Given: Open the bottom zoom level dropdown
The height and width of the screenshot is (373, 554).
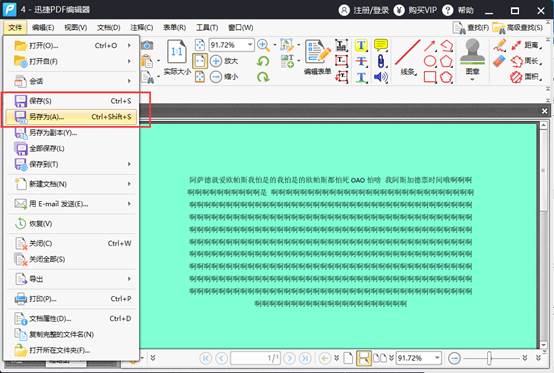Looking at the screenshot, I should point(437,358).
